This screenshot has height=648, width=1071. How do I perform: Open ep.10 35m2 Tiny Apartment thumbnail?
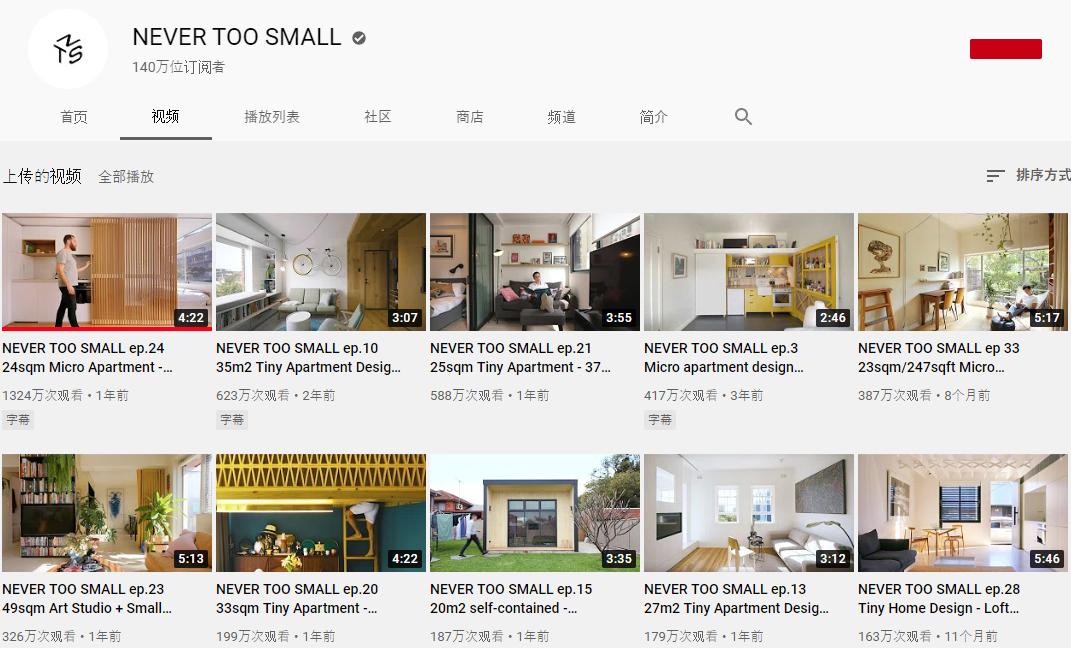pyautogui.click(x=320, y=272)
